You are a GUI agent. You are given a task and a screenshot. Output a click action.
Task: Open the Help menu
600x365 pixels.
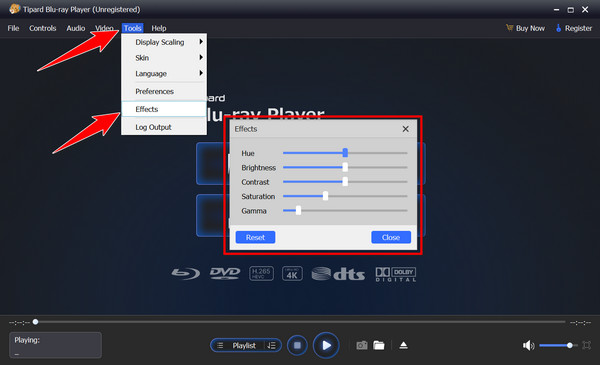158,28
